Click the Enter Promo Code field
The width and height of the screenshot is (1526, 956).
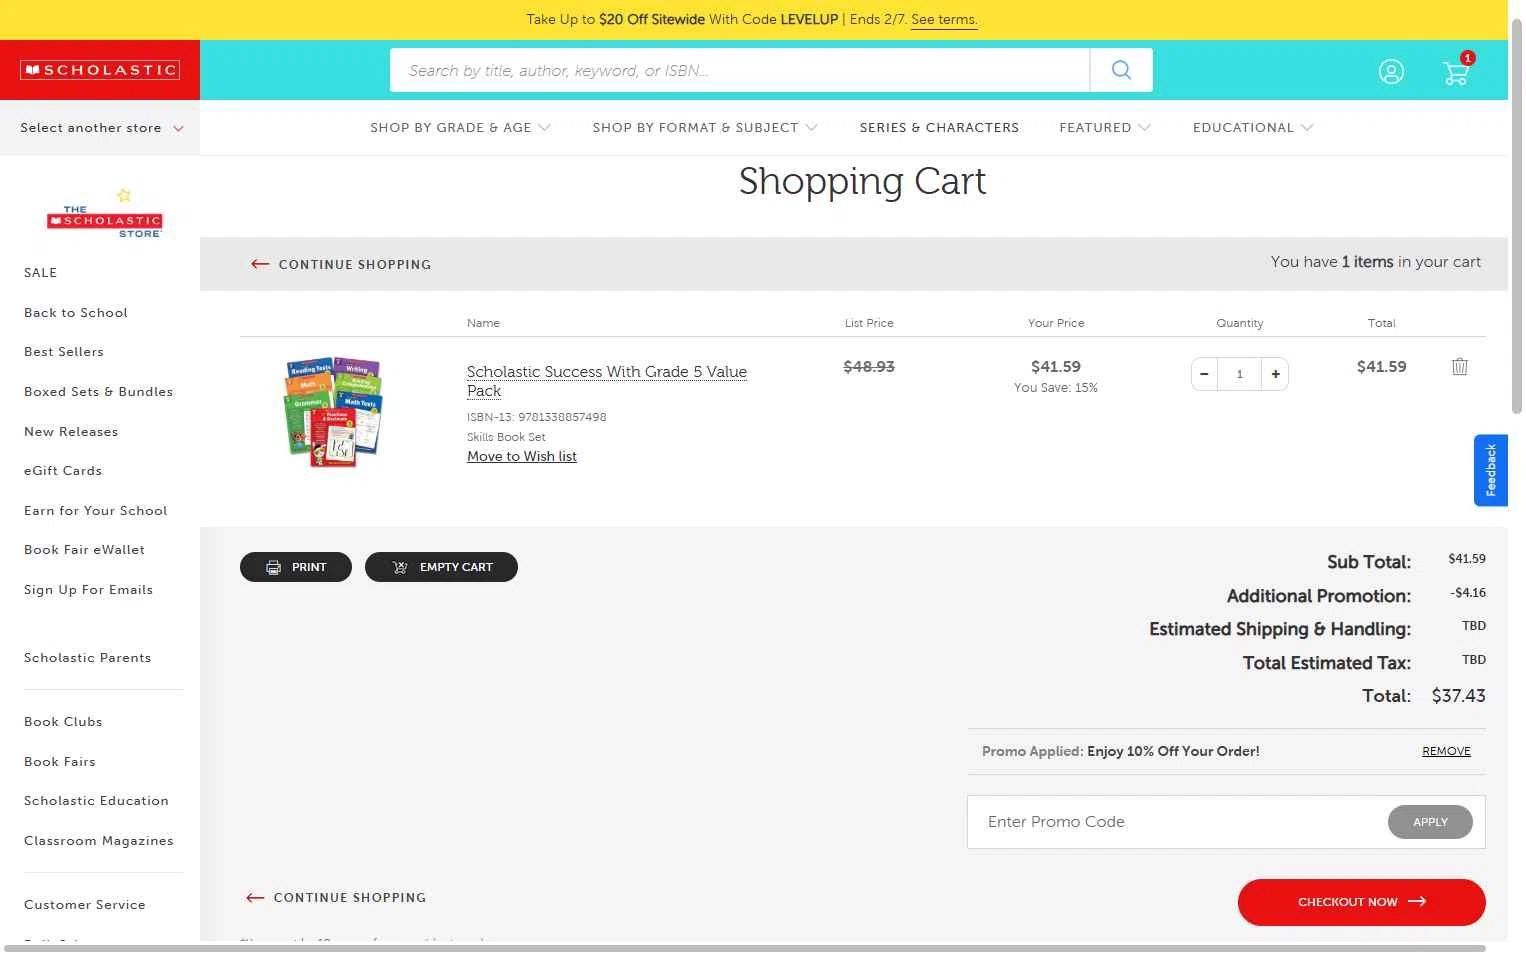point(1177,822)
